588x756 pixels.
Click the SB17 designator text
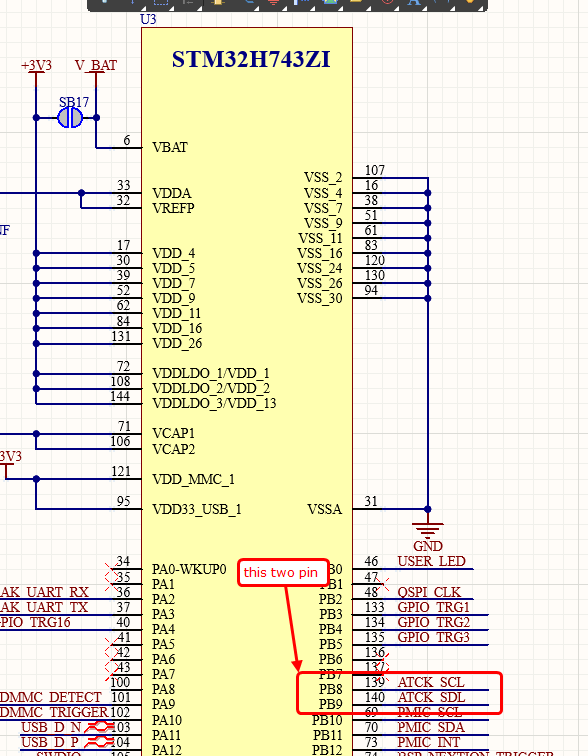coord(74,102)
